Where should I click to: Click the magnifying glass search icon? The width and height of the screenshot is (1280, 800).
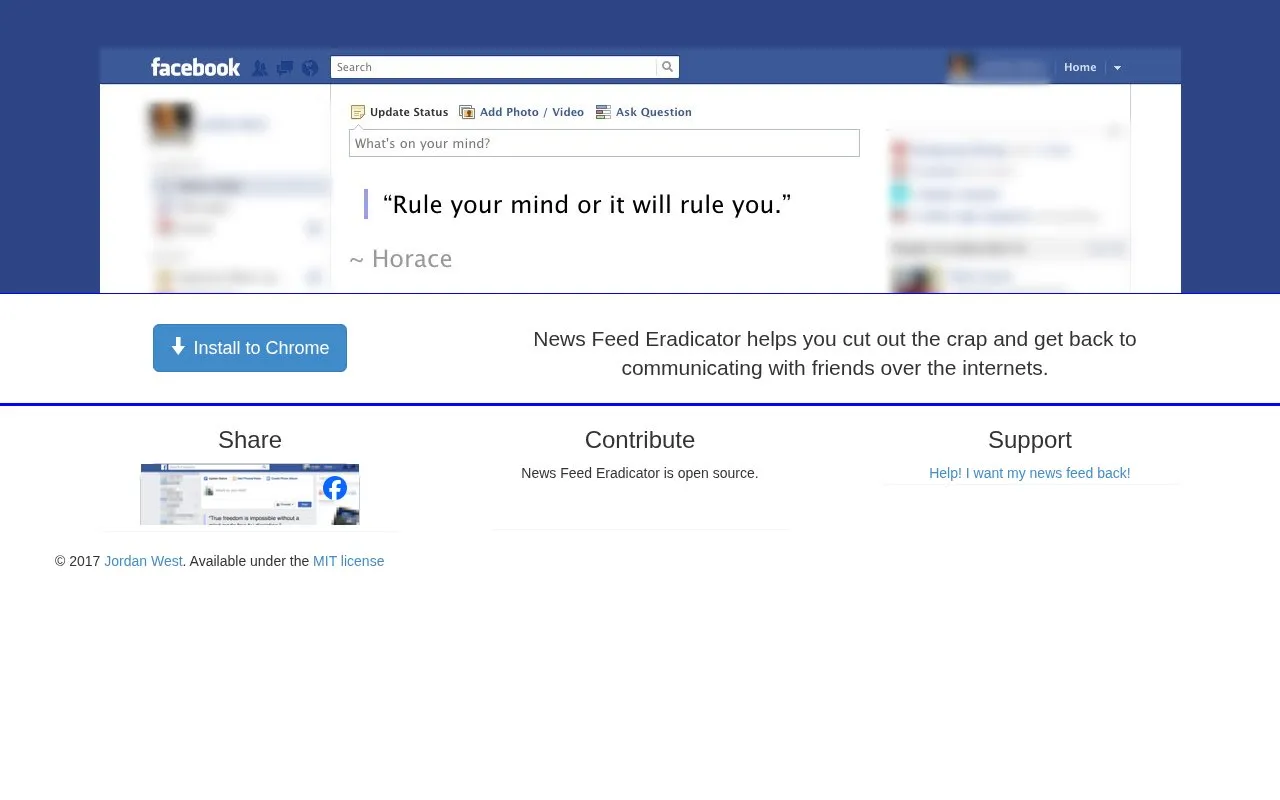coord(667,67)
